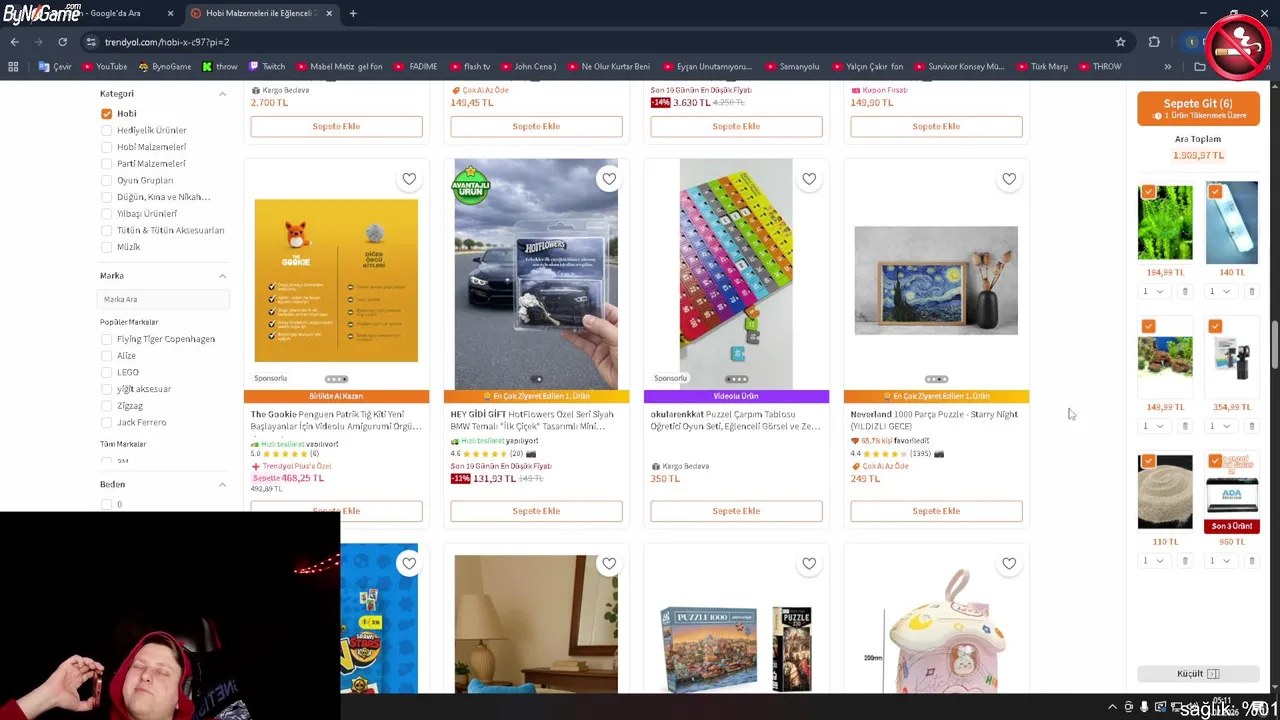Open the Starry Night puzzle image
Image resolution: width=1280 pixels, height=720 pixels.
[x=936, y=280]
